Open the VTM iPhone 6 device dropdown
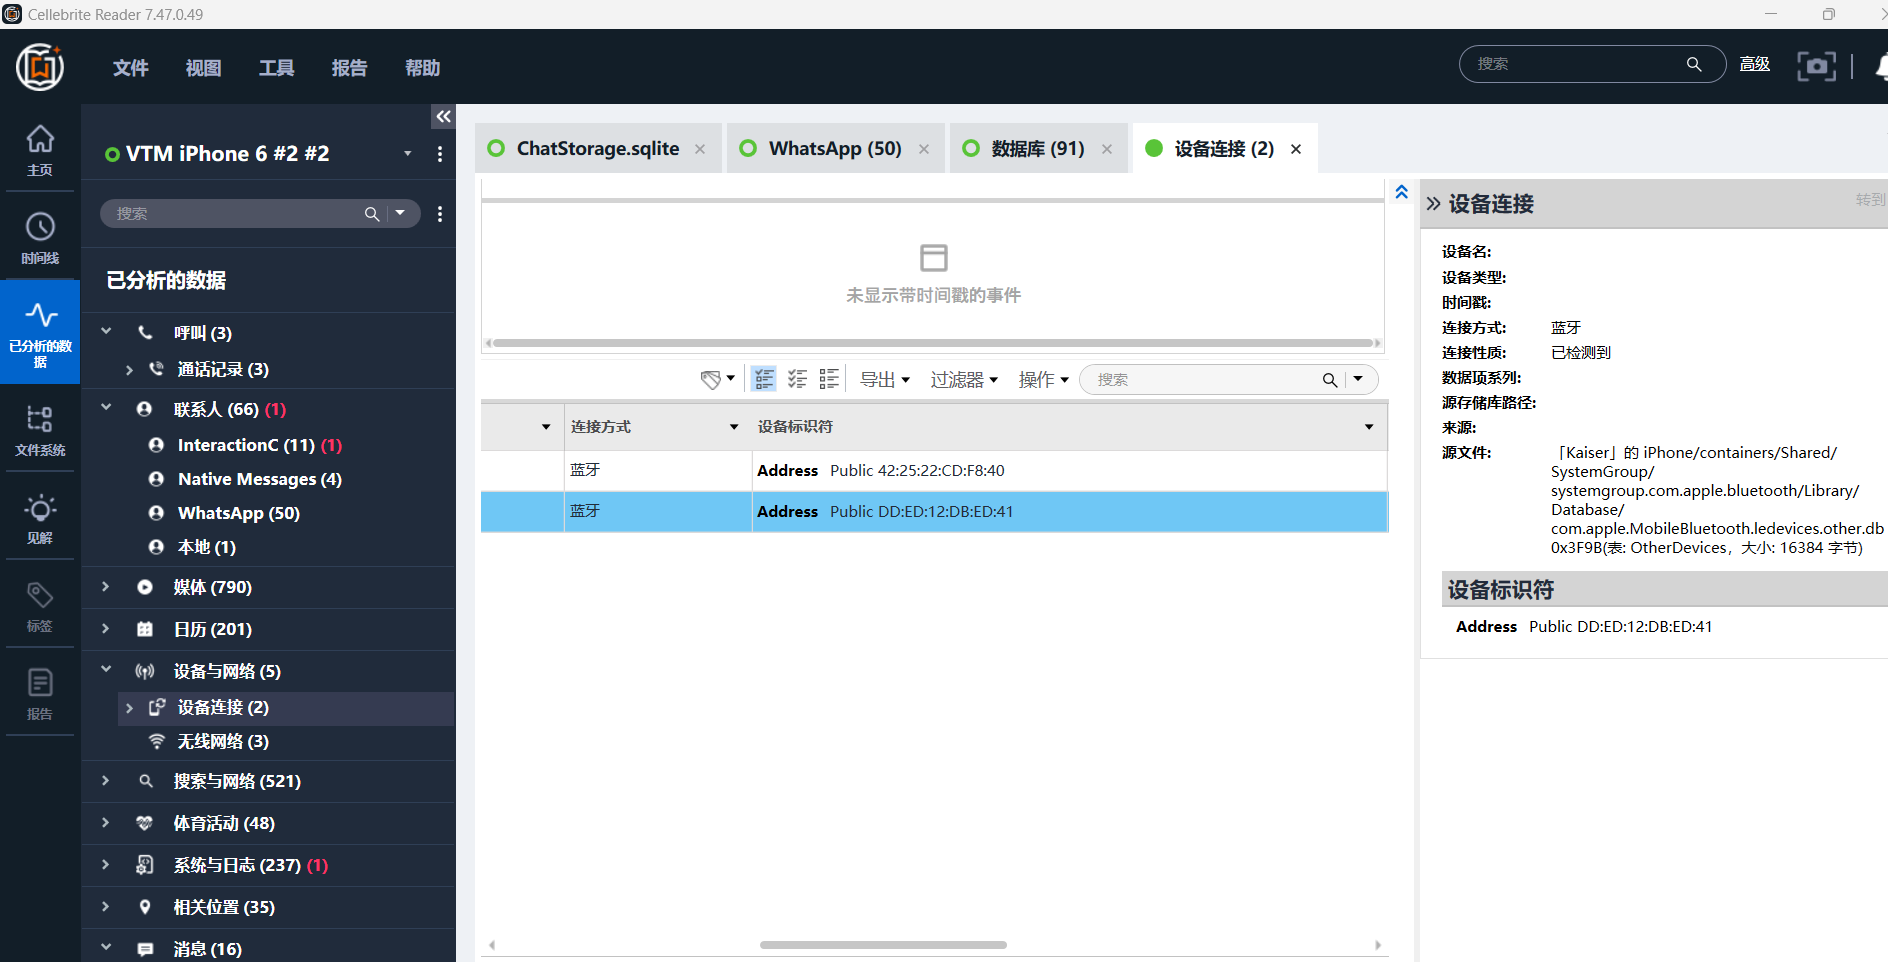This screenshot has height=962, width=1888. coord(408,154)
